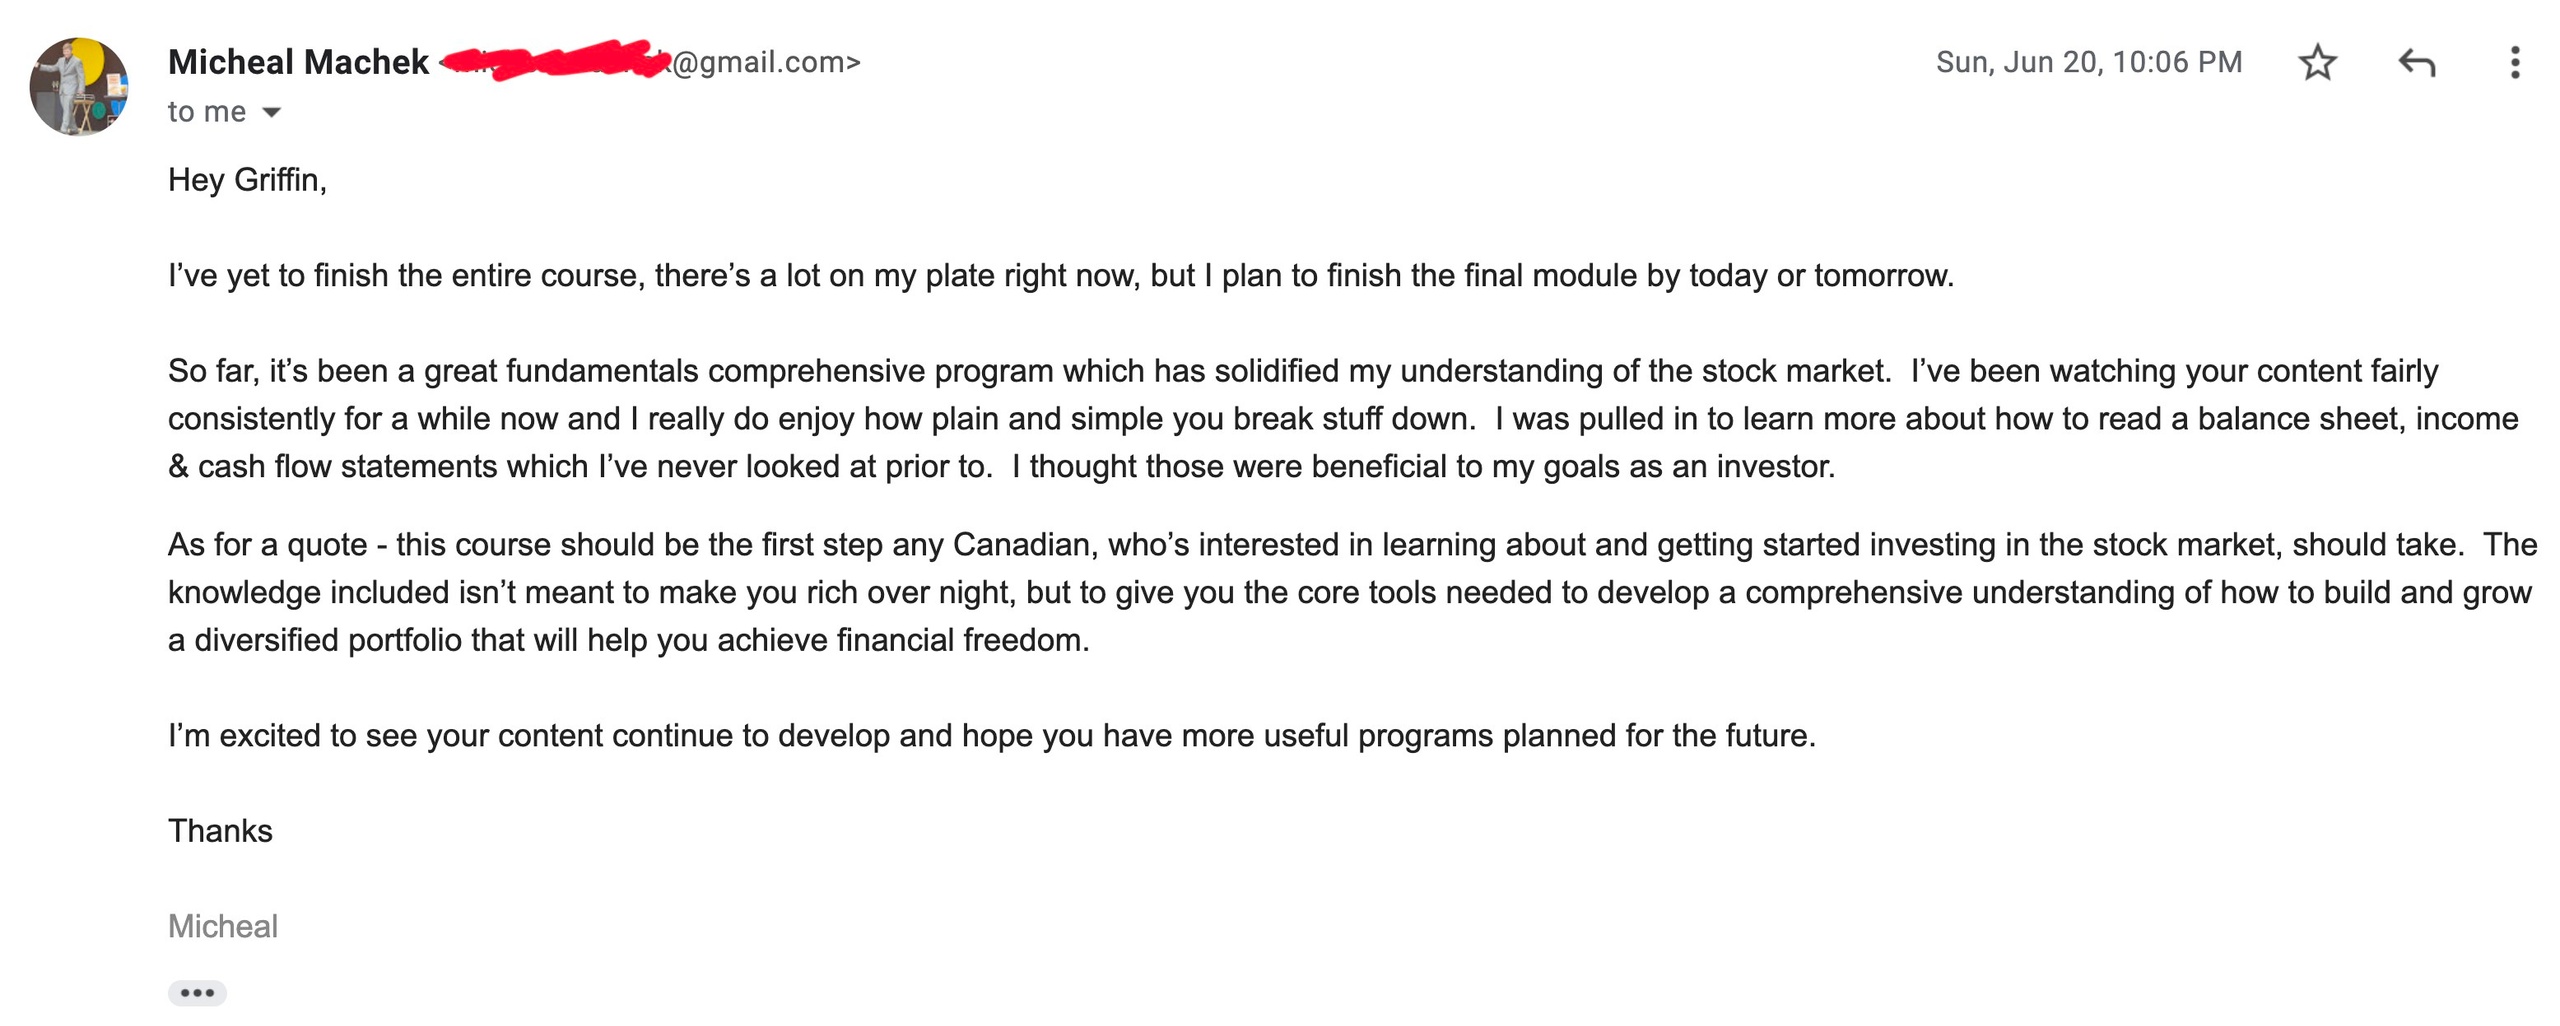Click the @gmail.com sender address
The height and width of the screenshot is (1026, 2560).
click(766, 62)
